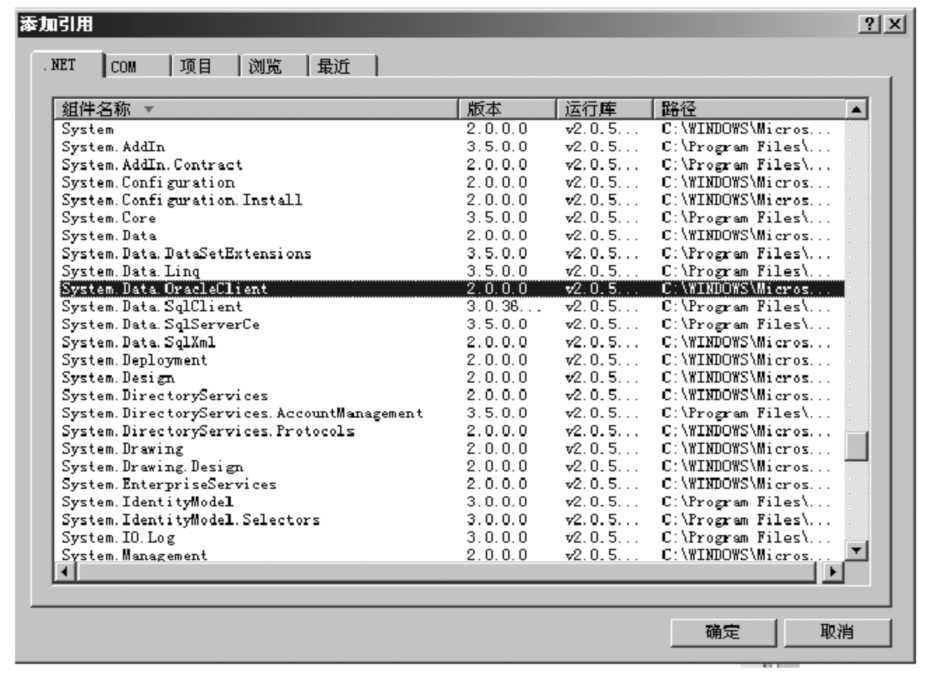The image size is (934, 676).
Task: Confirm with the 确定 button
Action: (x=723, y=632)
